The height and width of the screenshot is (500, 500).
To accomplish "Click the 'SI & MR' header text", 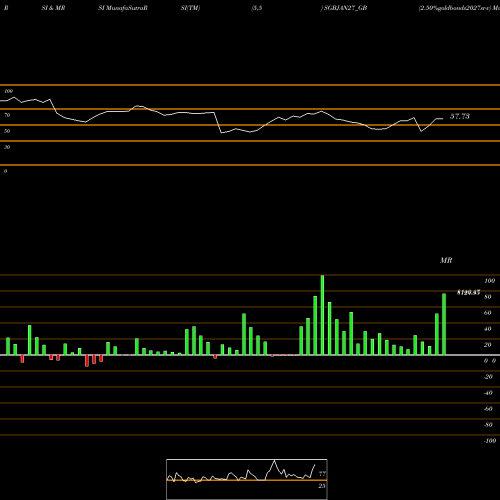I will 53,8.
